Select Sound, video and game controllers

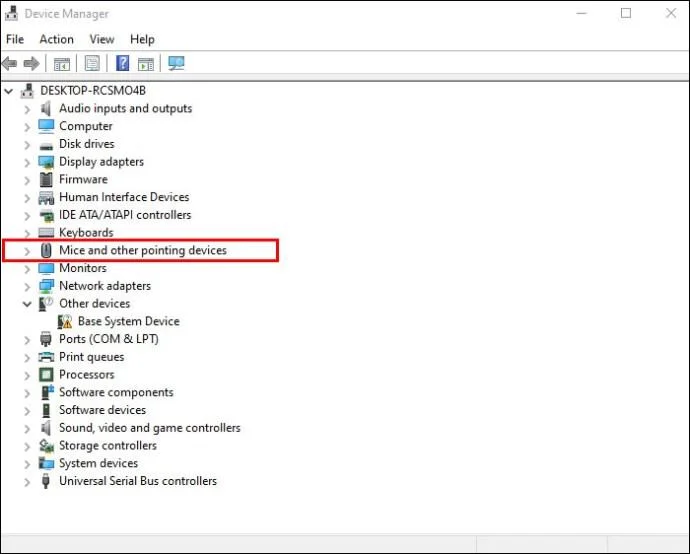pos(150,428)
